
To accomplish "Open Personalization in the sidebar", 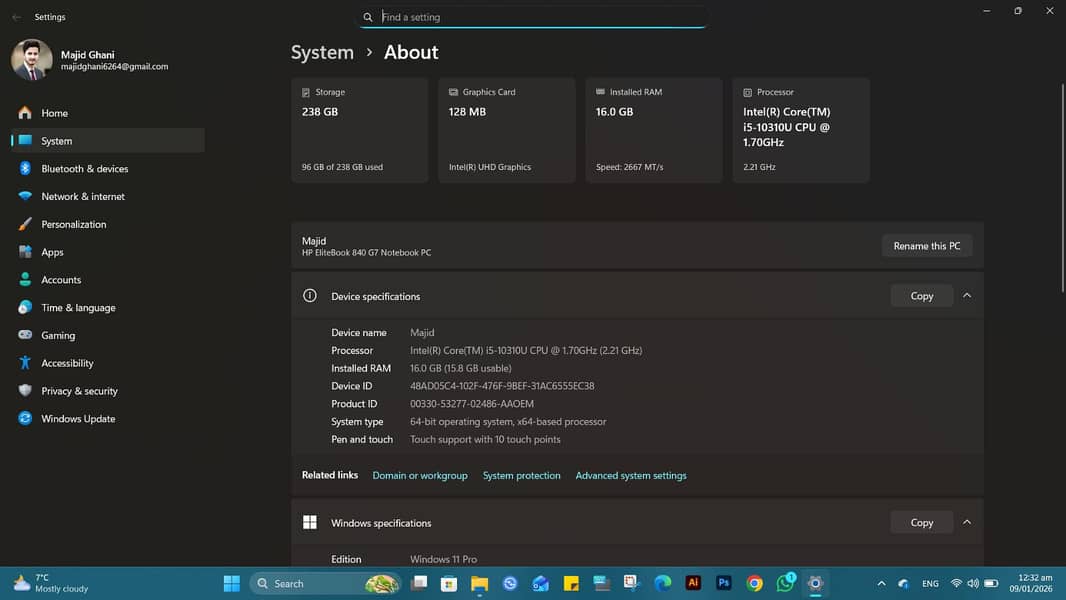I will [73, 225].
